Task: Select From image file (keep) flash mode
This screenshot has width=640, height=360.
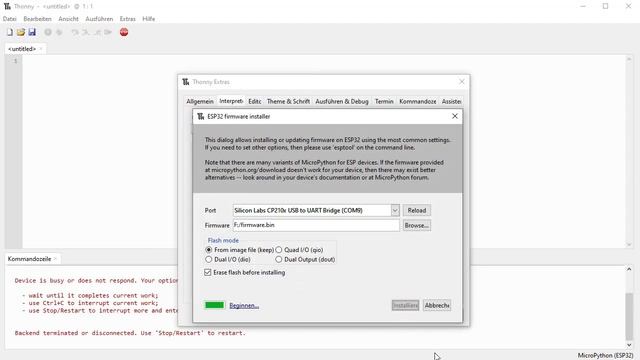Action: (x=209, y=250)
